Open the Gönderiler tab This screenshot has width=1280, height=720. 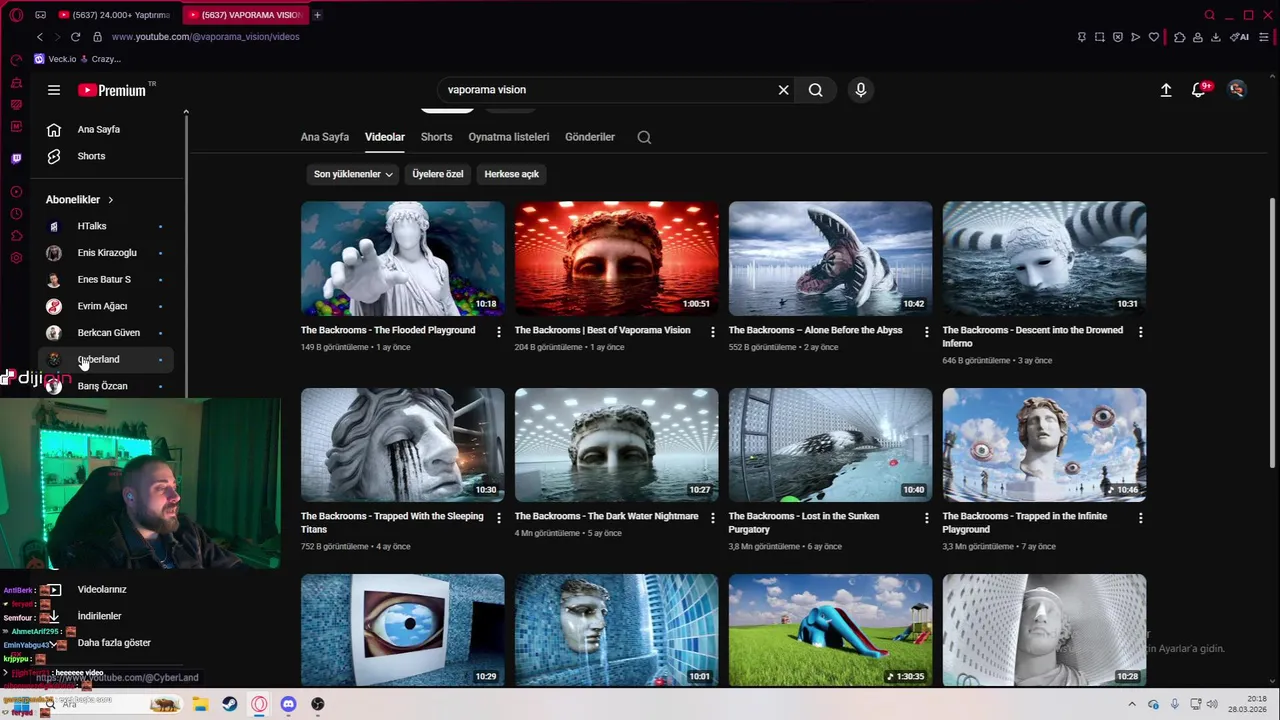590,137
